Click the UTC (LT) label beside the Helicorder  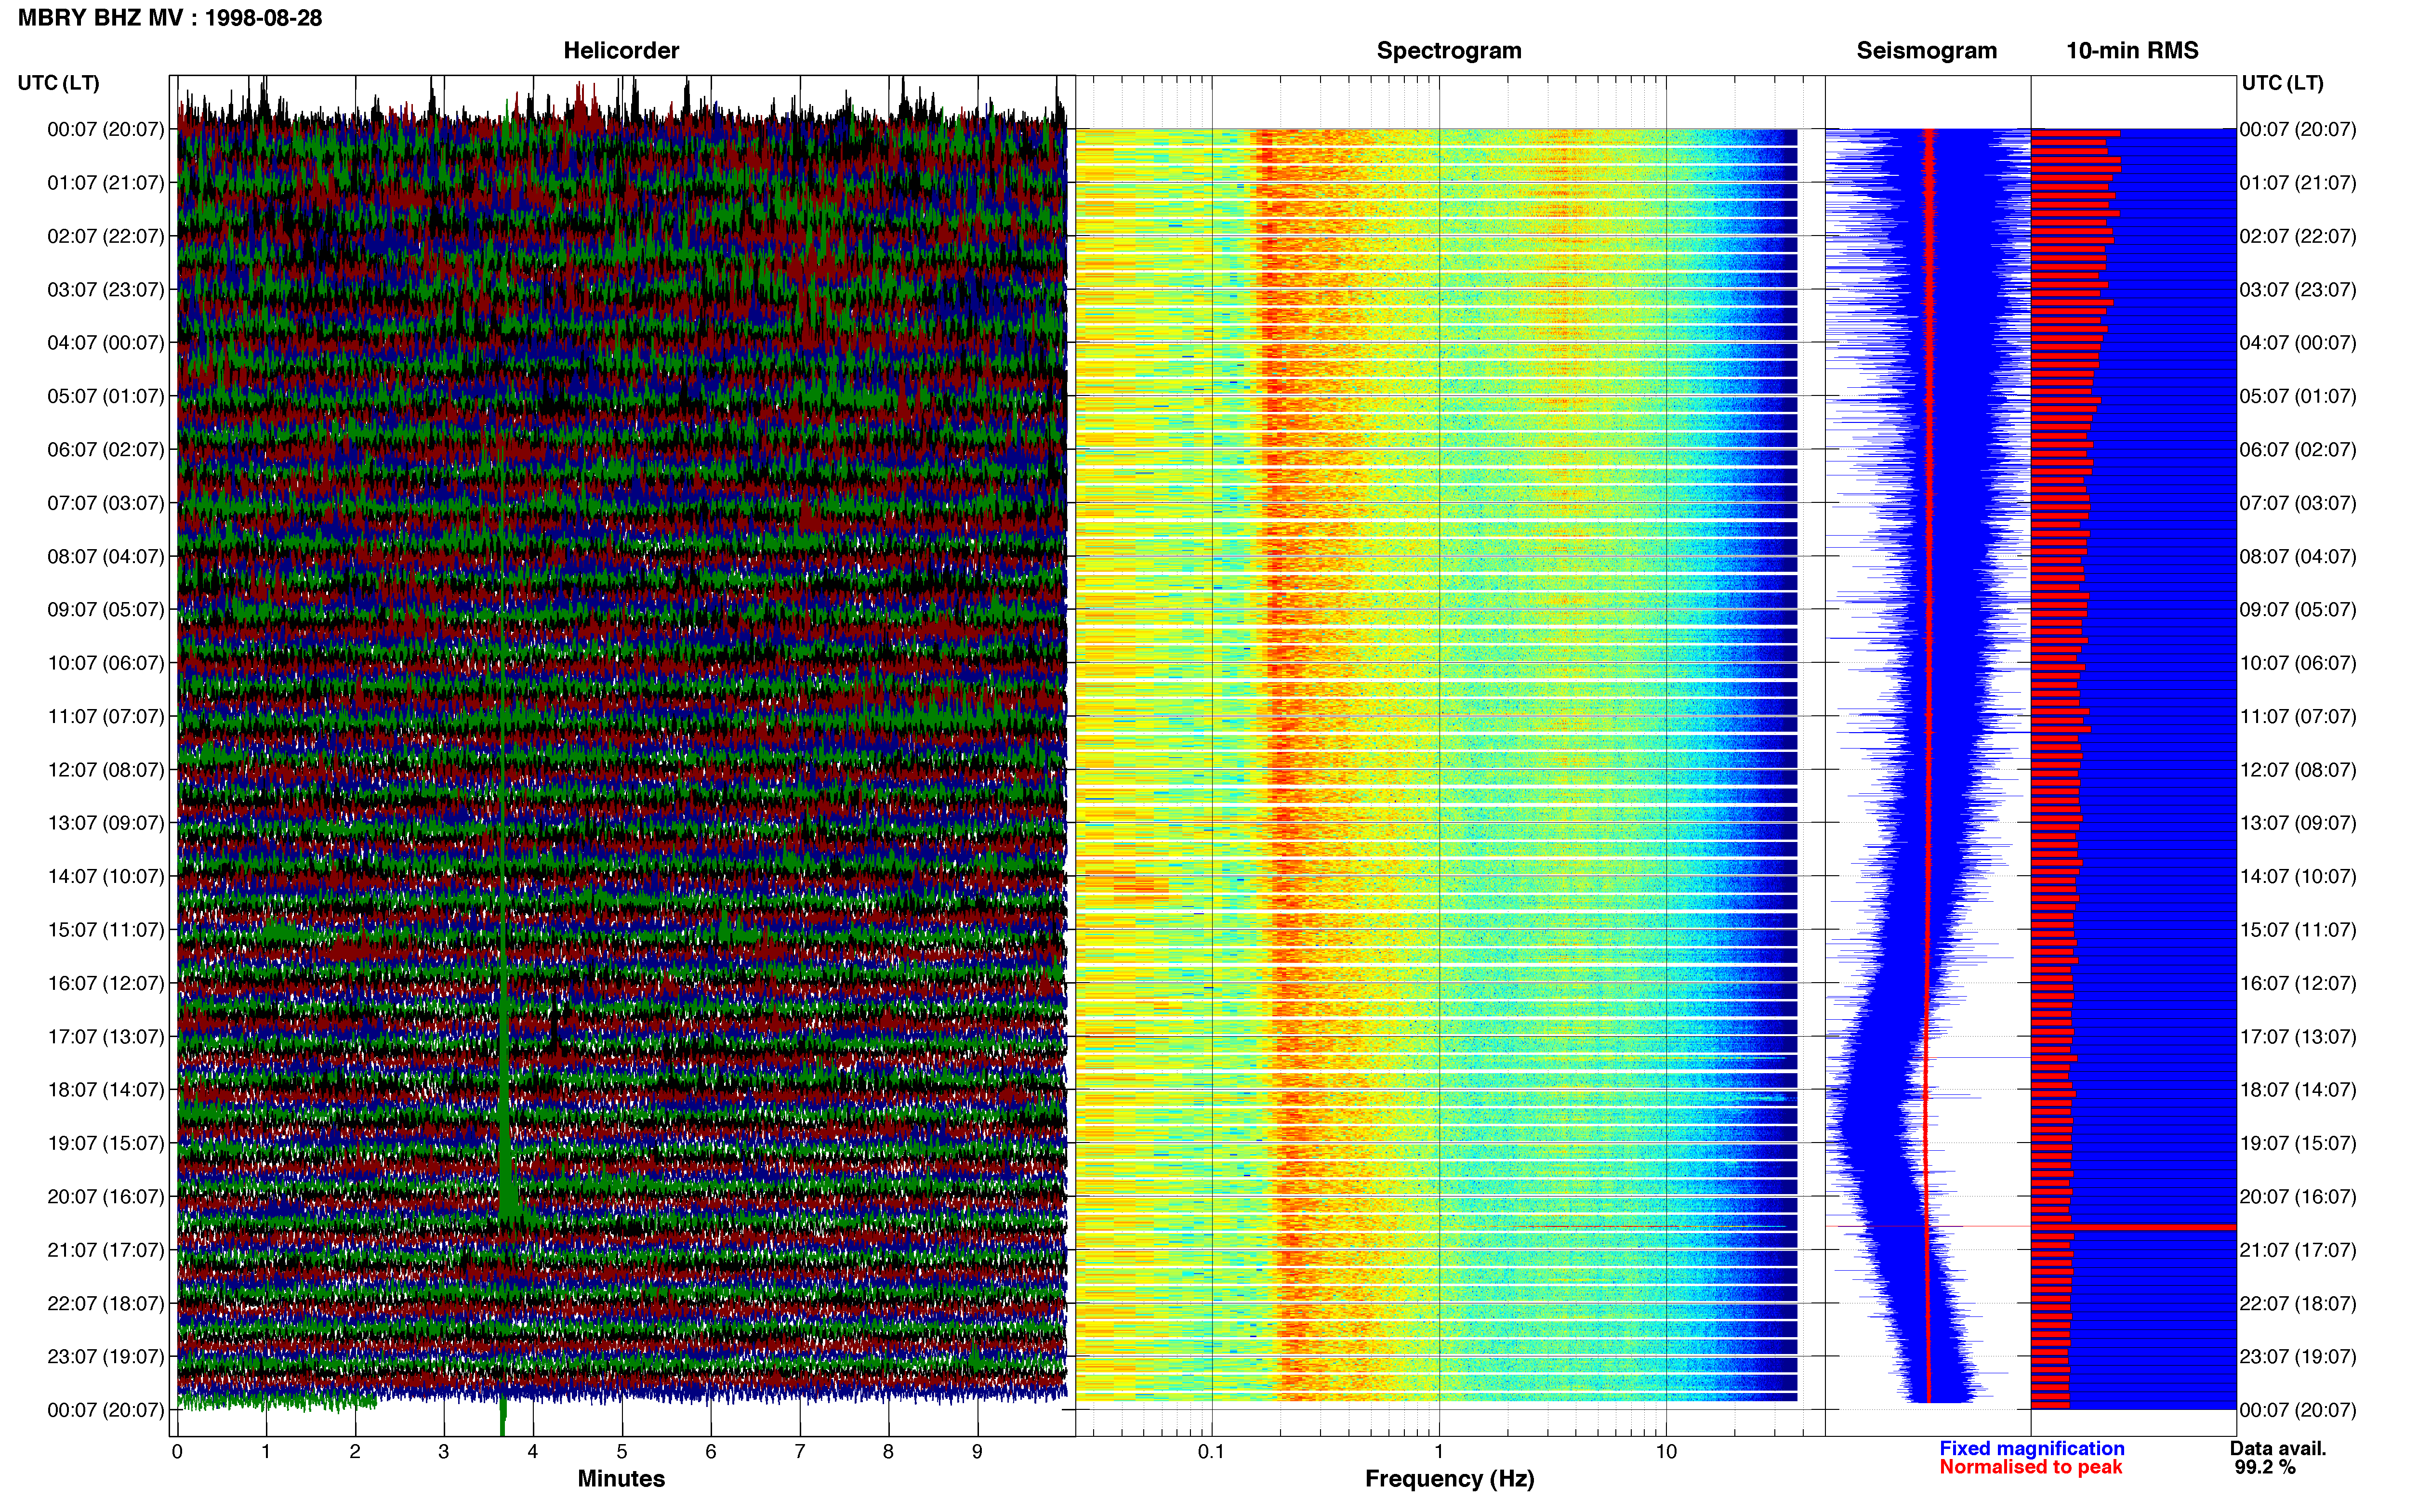(59, 83)
